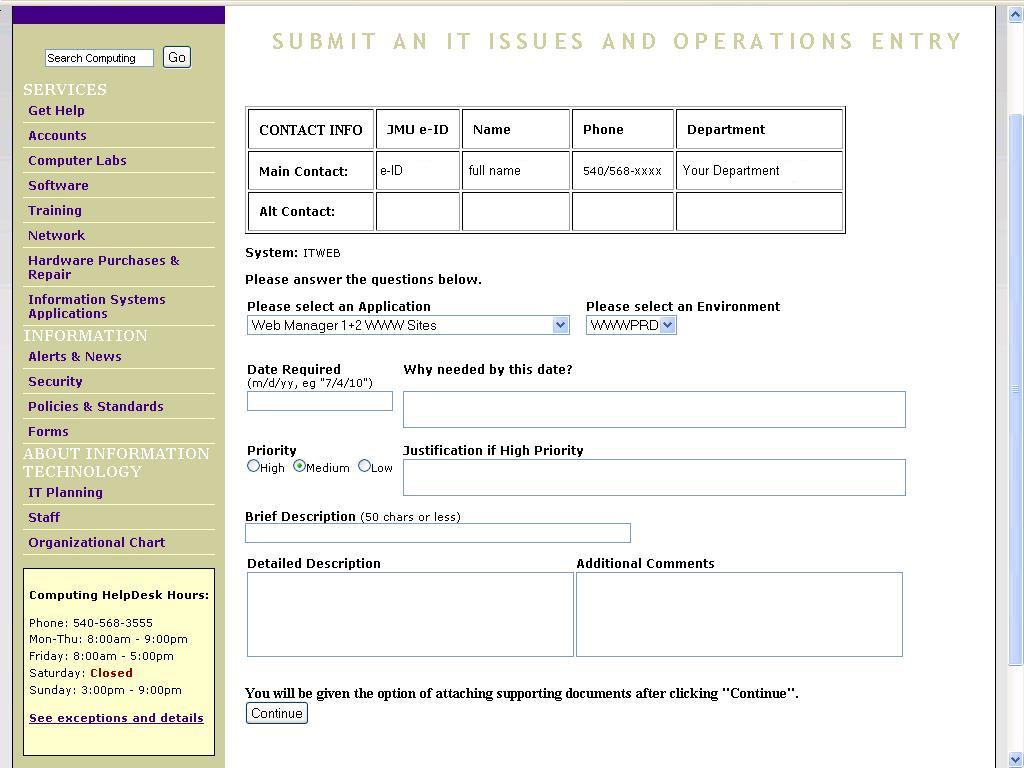Click Main Contact department field
Viewport: 1024px width, 768px height.
click(x=759, y=170)
